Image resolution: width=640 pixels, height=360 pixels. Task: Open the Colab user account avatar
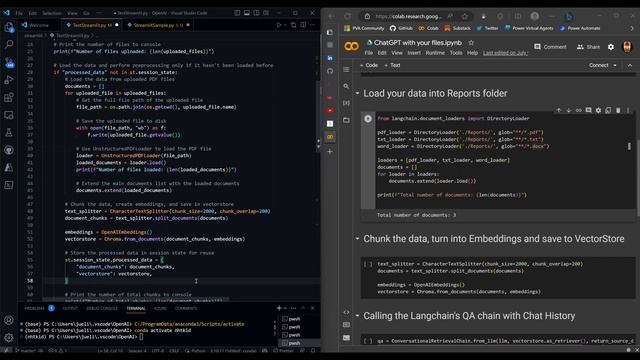click(627, 47)
